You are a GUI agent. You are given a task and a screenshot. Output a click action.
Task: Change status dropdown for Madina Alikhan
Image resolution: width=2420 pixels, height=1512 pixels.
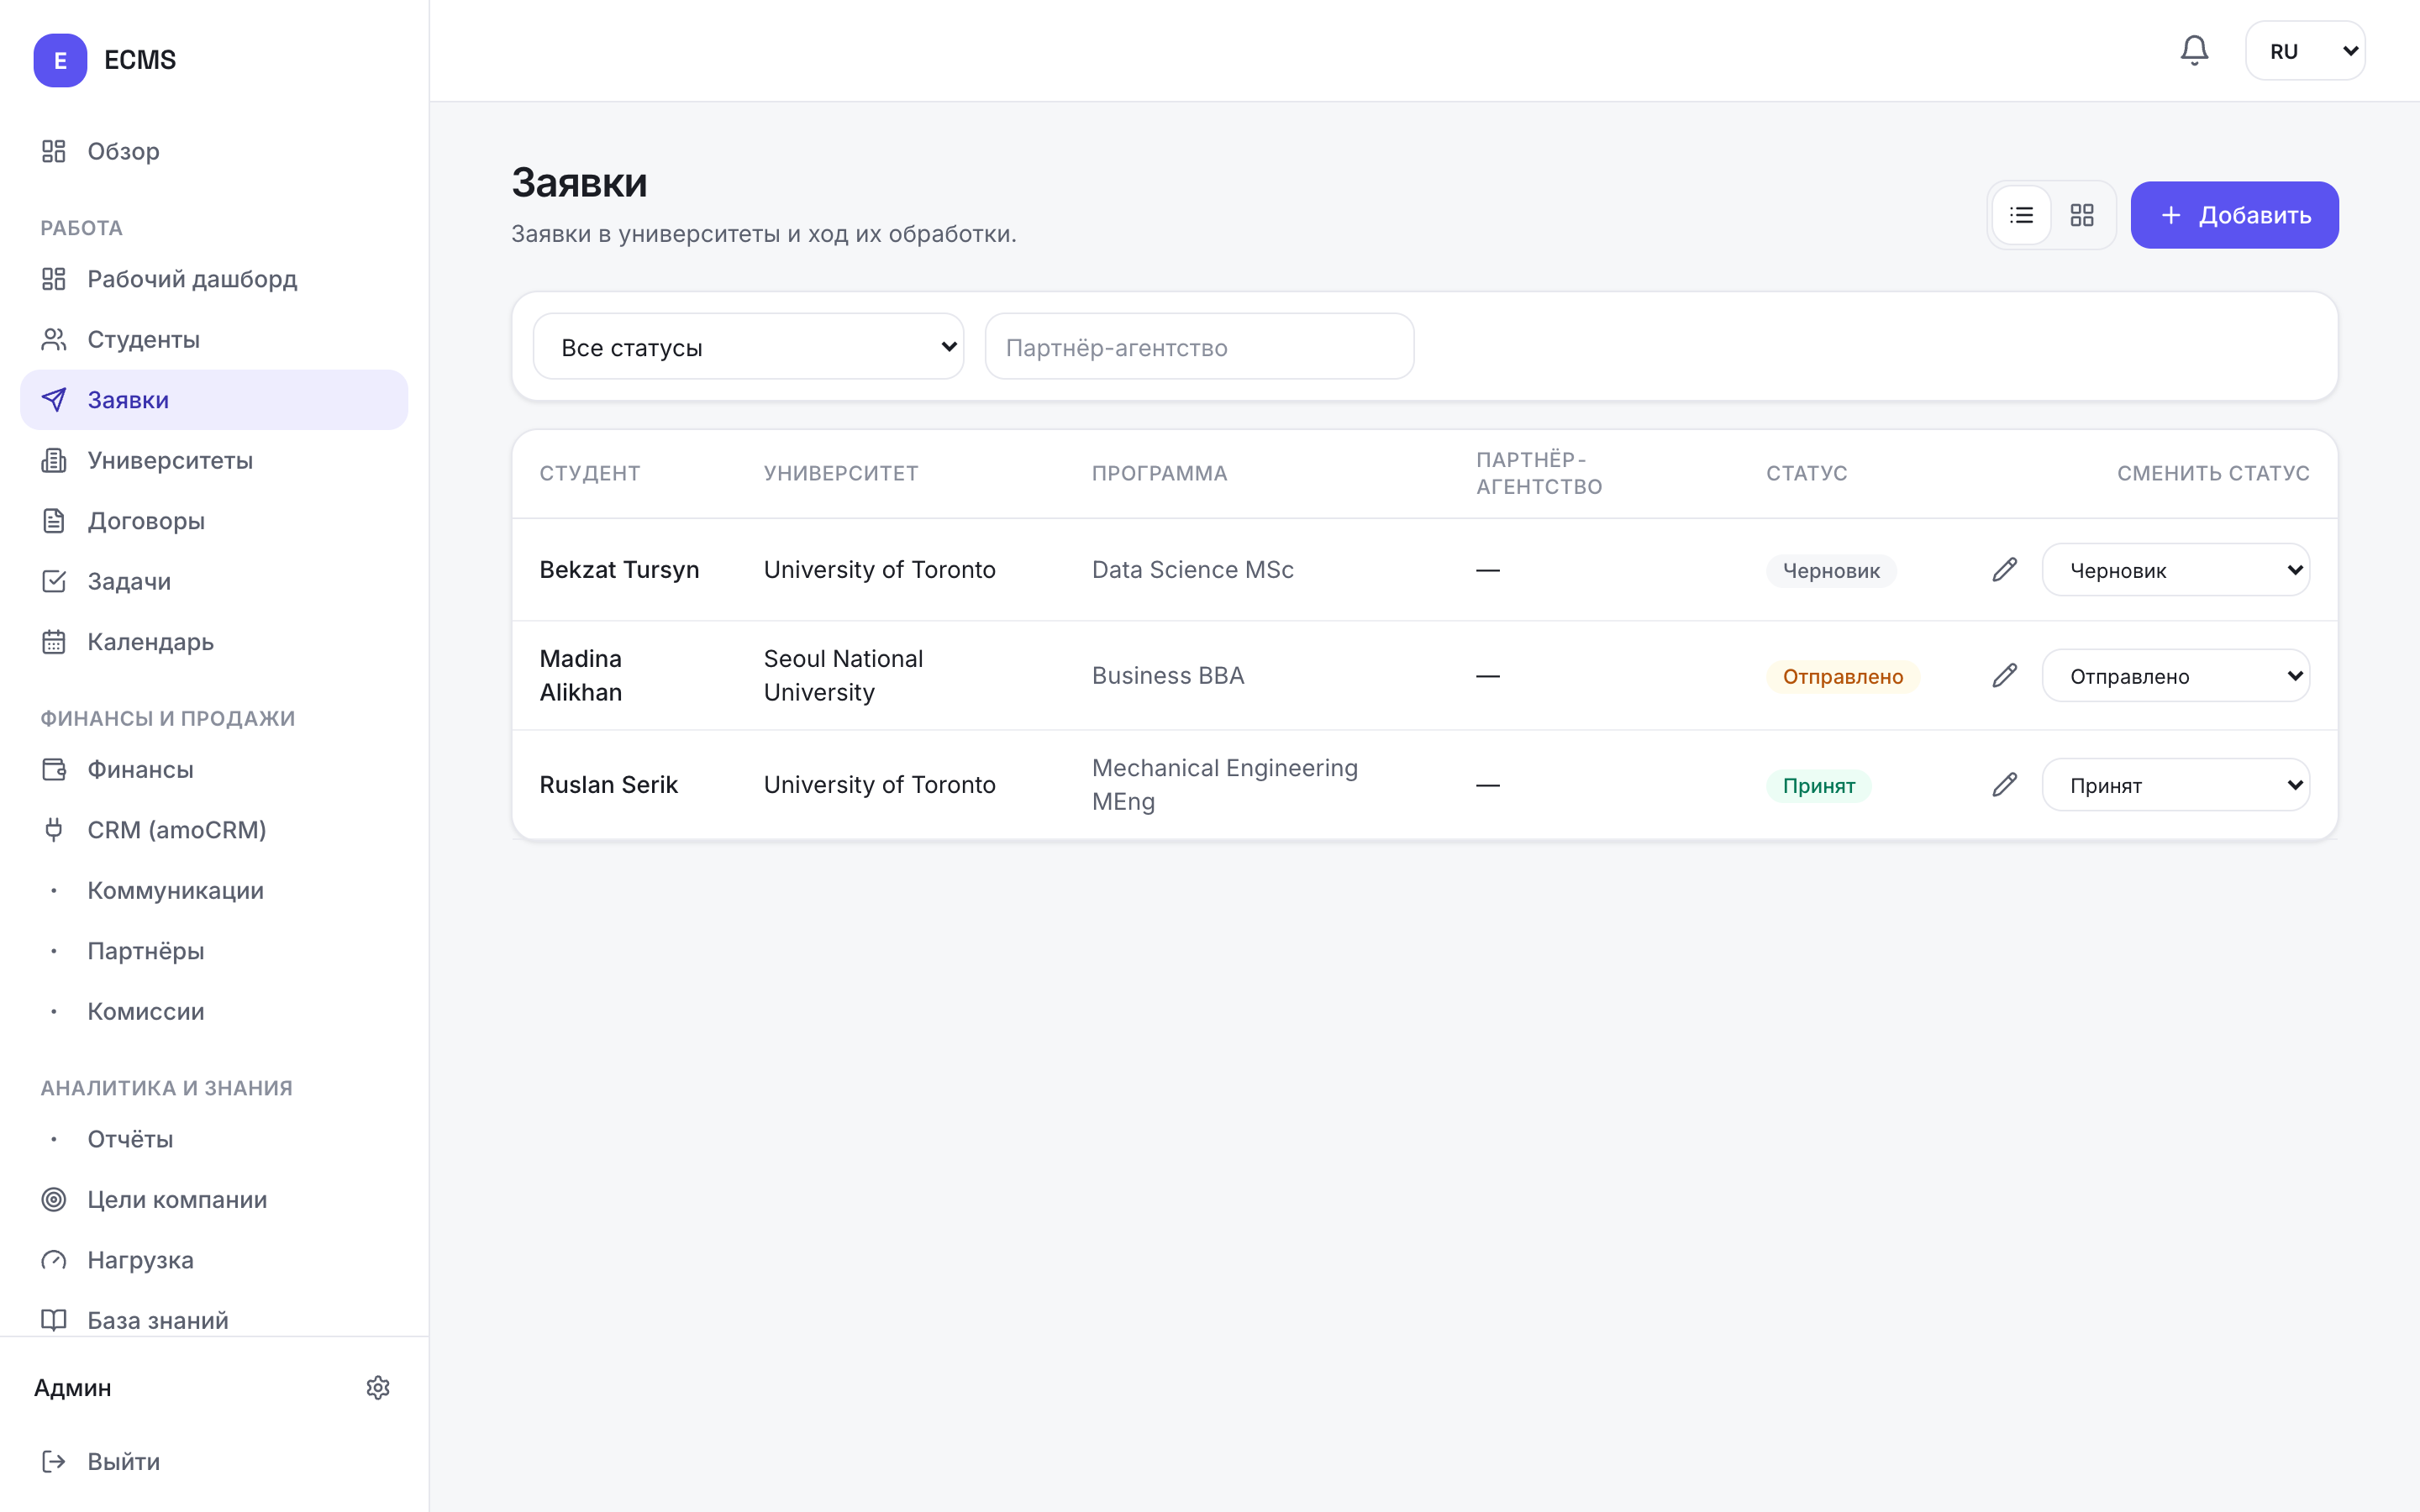[x=2176, y=676]
